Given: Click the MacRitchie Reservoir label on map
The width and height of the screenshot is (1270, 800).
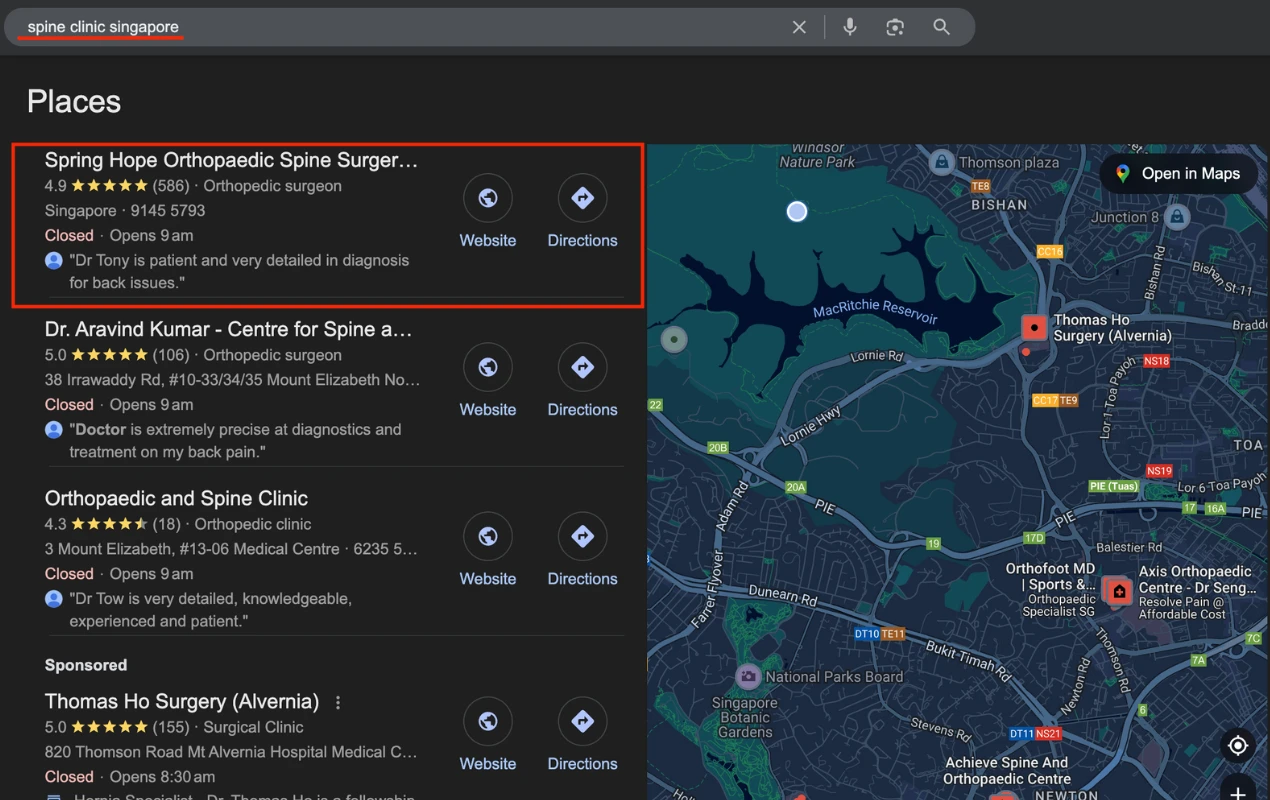Looking at the screenshot, I should click(875, 310).
